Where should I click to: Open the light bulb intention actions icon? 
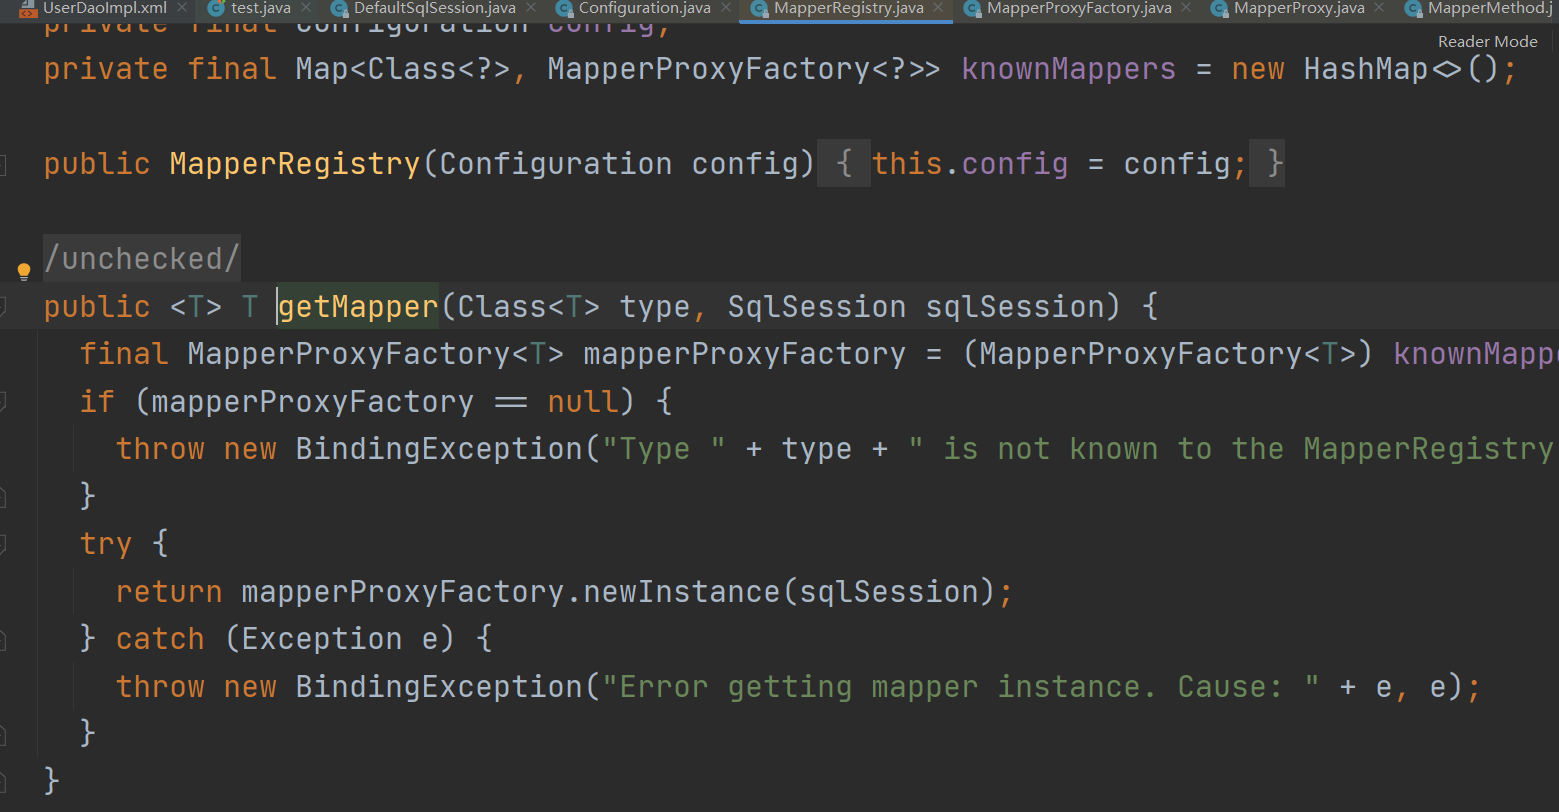point(24,271)
